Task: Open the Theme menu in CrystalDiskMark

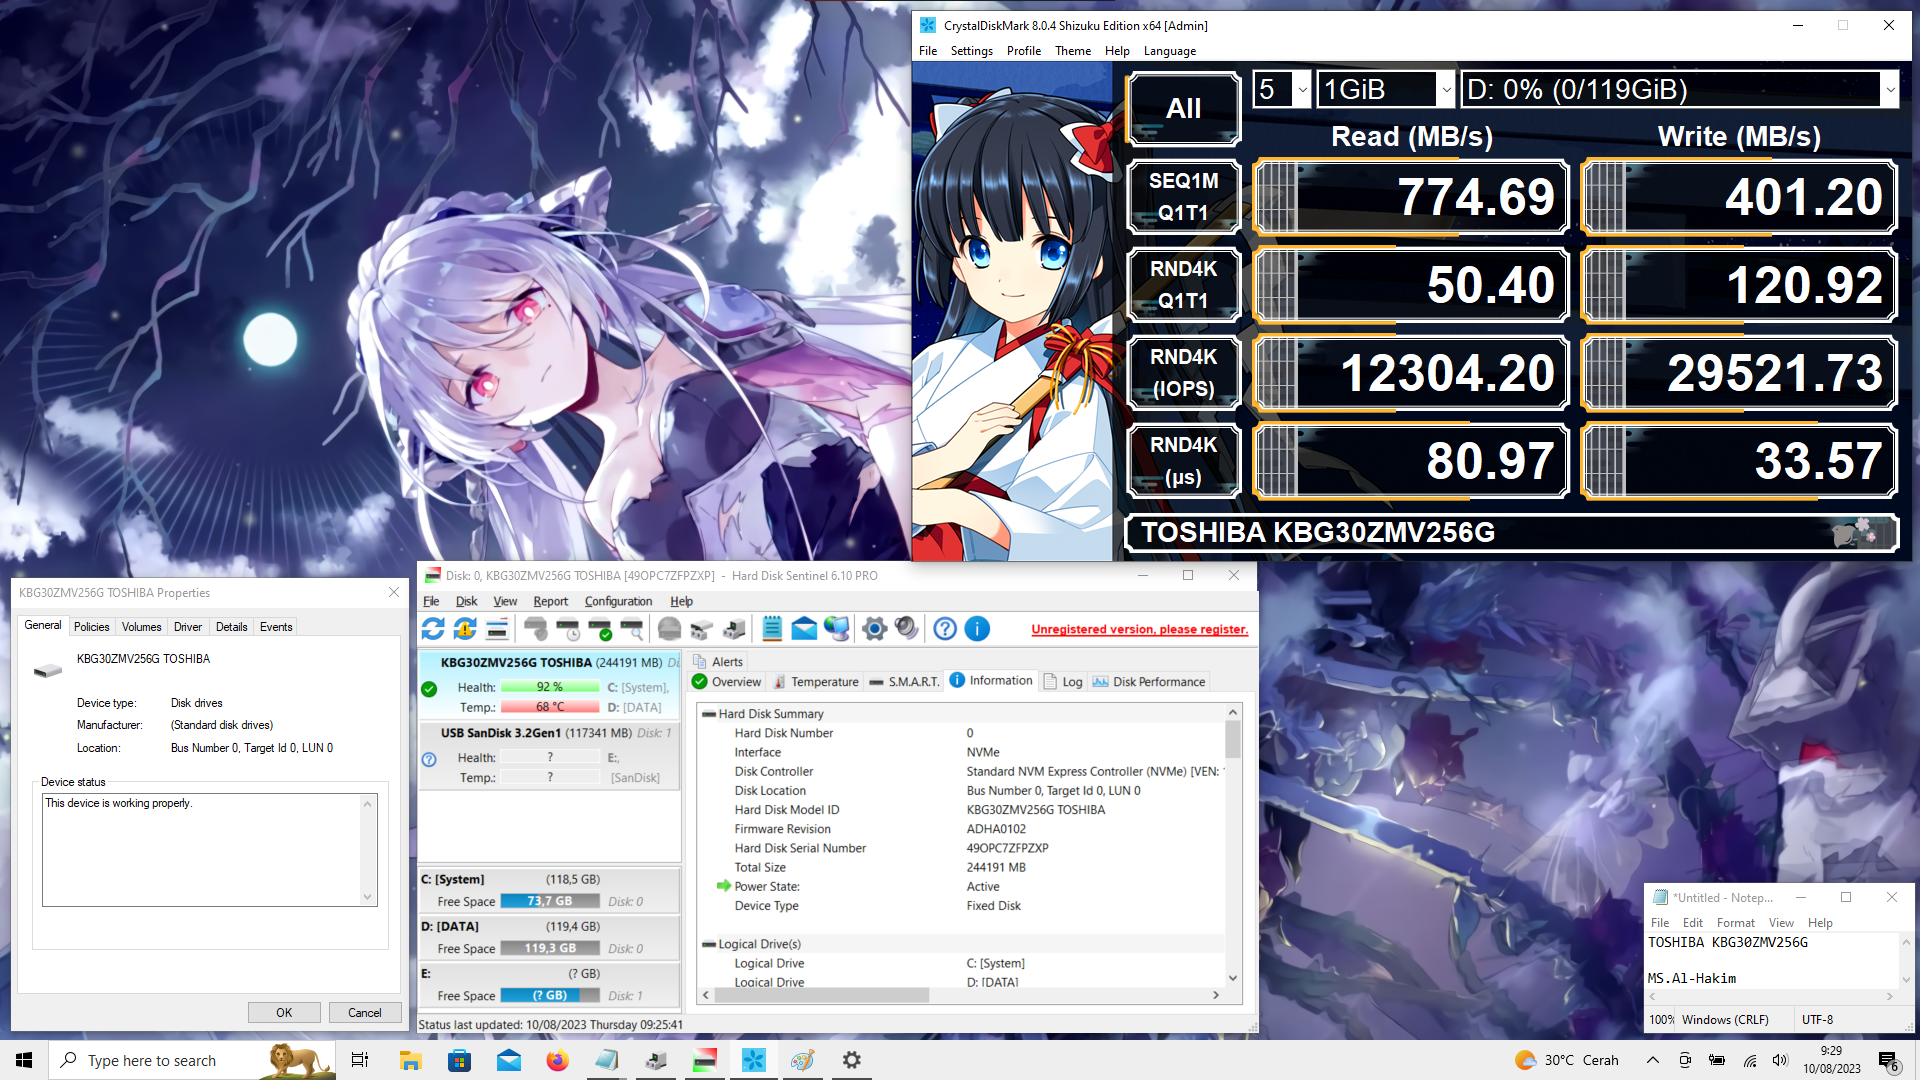Action: (x=1073, y=51)
